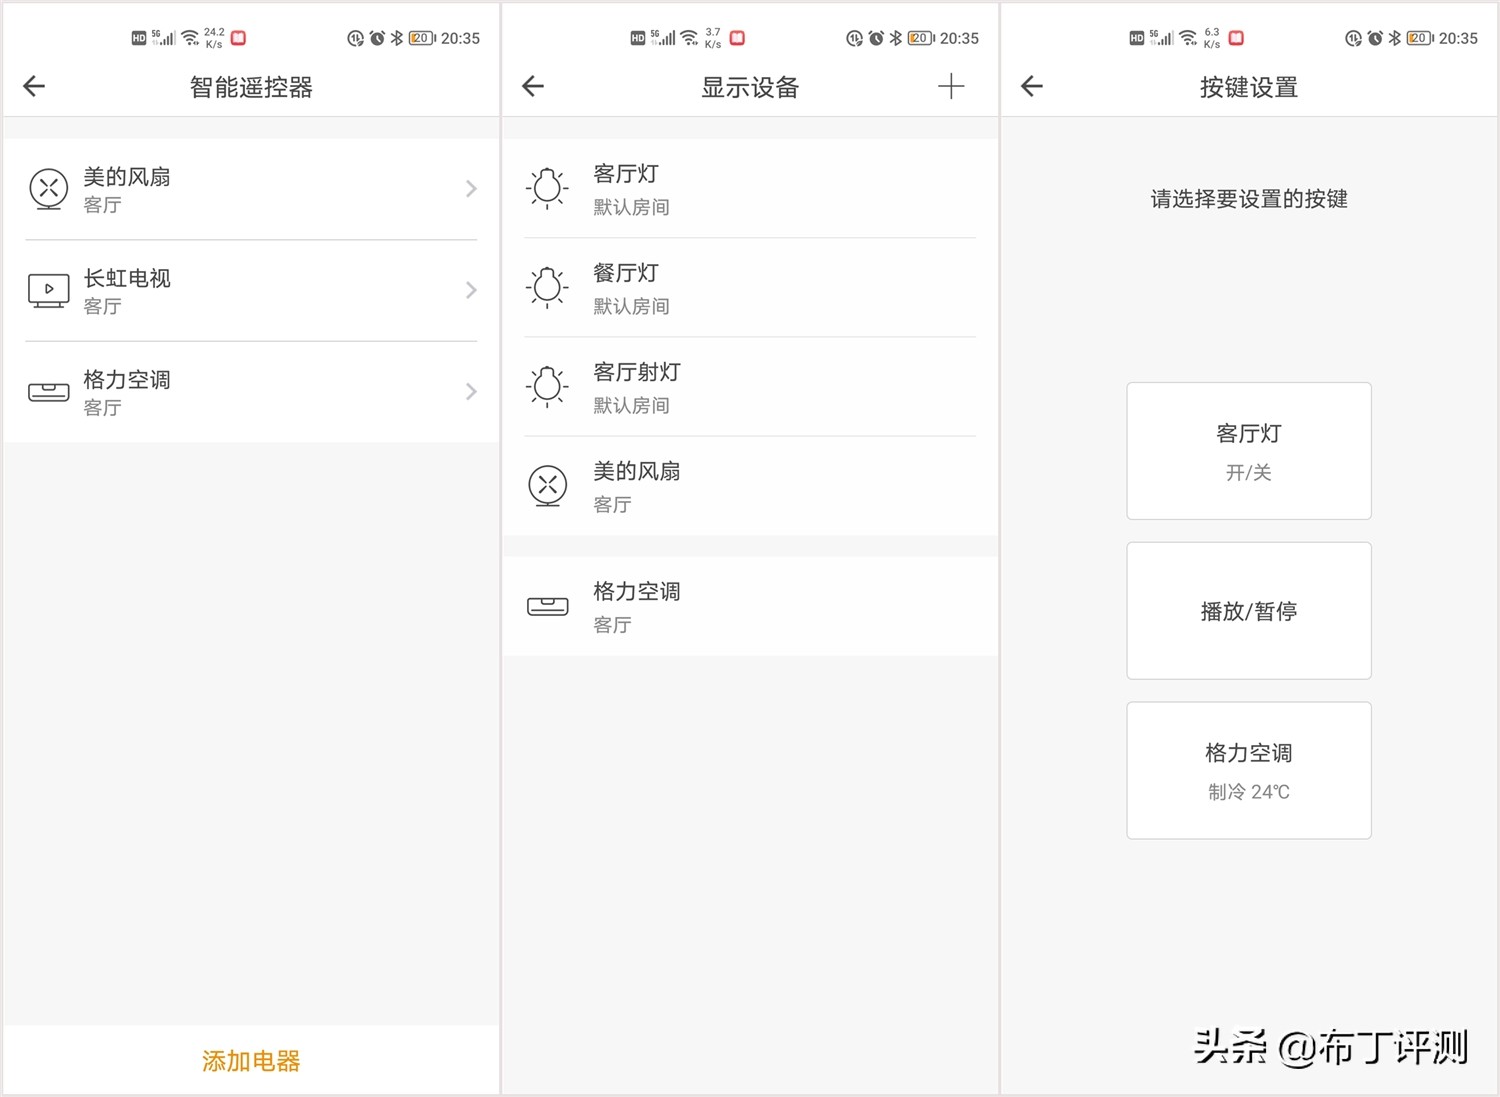The image size is (1500, 1097).
Task: Expand 格力空调 with its chevron arrow
Action: 470,391
